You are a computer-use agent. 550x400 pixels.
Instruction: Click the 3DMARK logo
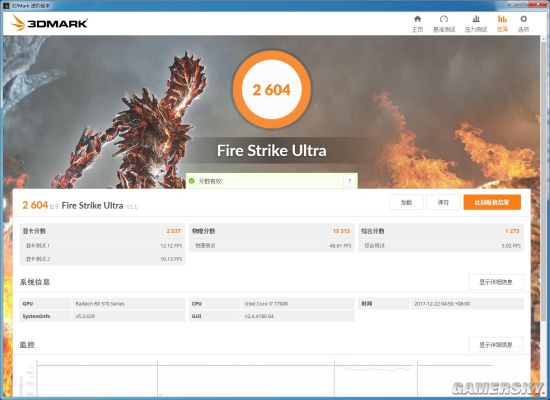click(x=49, y=23)
